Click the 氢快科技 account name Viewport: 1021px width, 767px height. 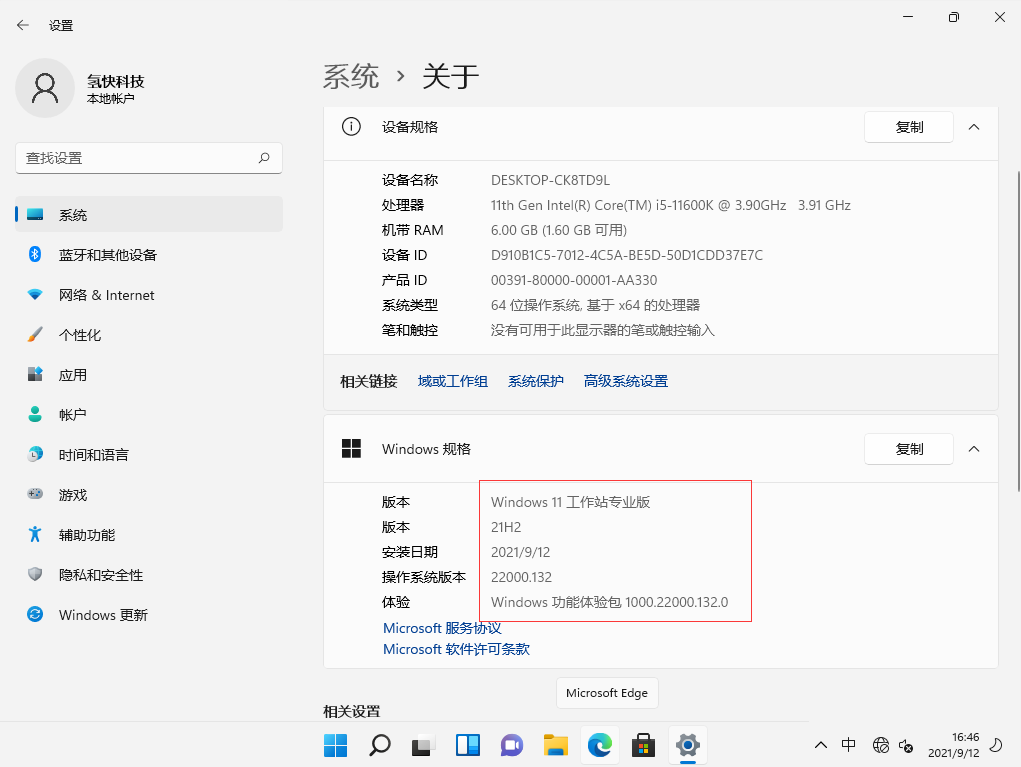[115, 81]
